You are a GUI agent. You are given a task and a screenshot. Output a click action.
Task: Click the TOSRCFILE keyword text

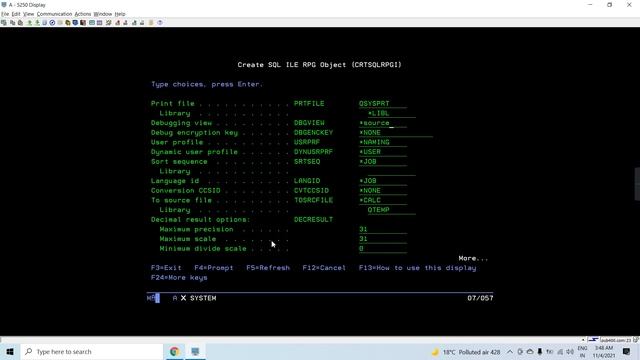(313, 200)
